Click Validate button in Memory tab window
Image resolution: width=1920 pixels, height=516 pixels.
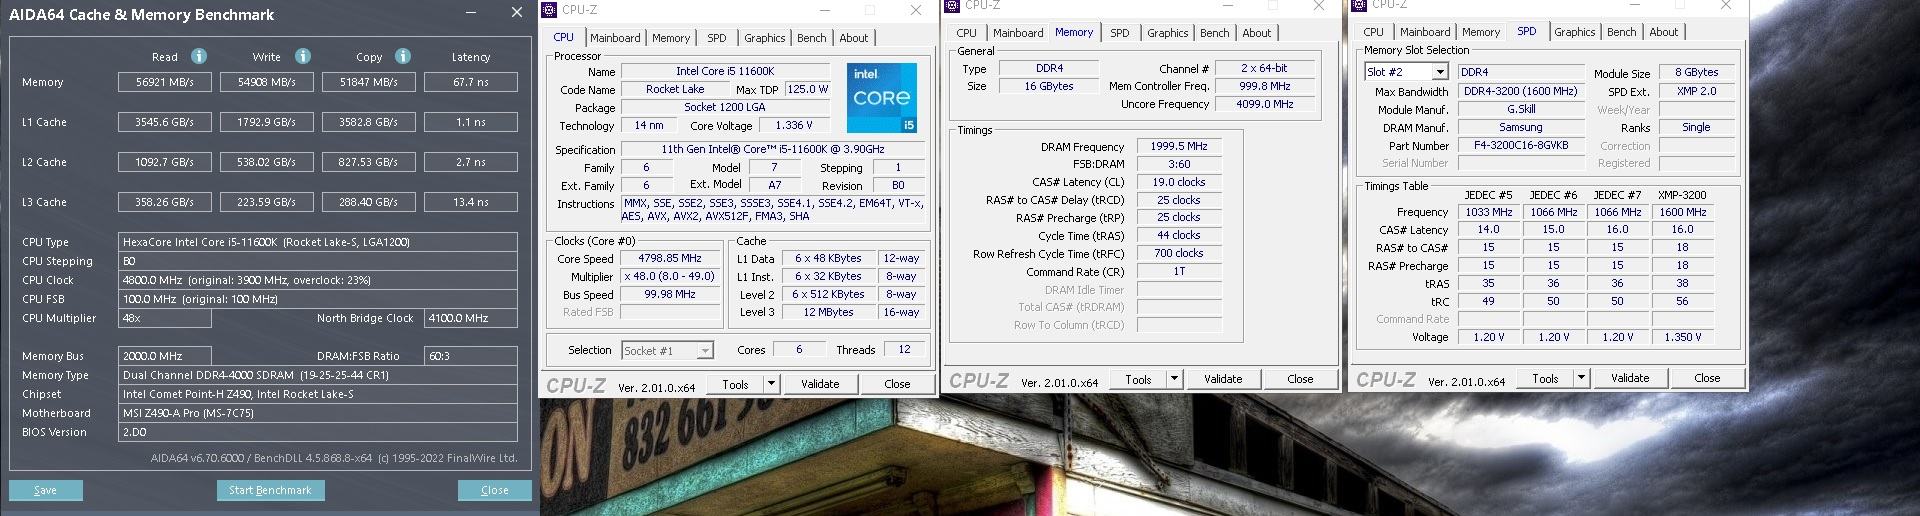[1223, 379]
